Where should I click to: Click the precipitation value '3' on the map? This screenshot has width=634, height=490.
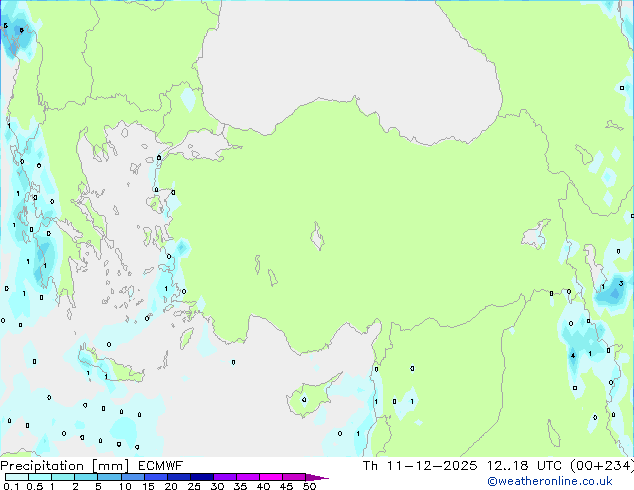(x=621, y=283)
